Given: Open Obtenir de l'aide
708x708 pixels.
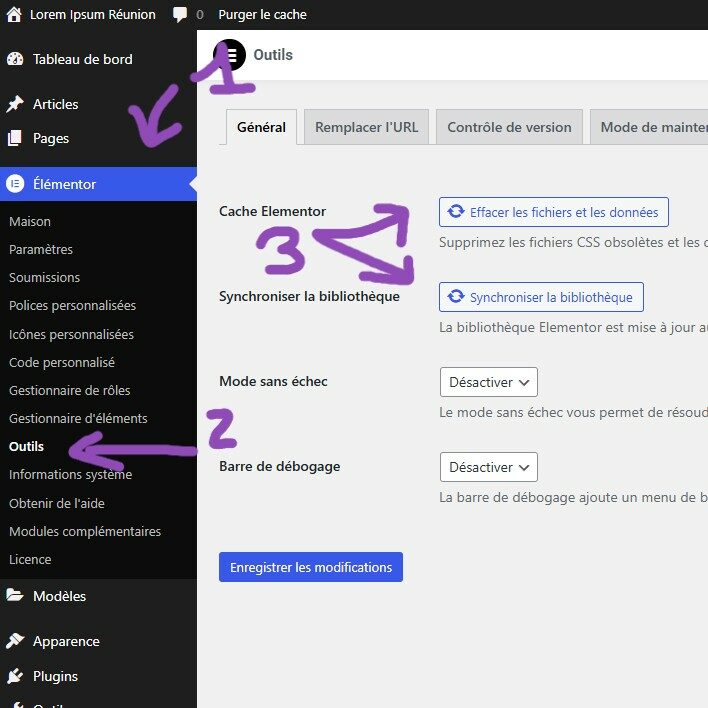Looking at the screenshot, I should point(57,503).
